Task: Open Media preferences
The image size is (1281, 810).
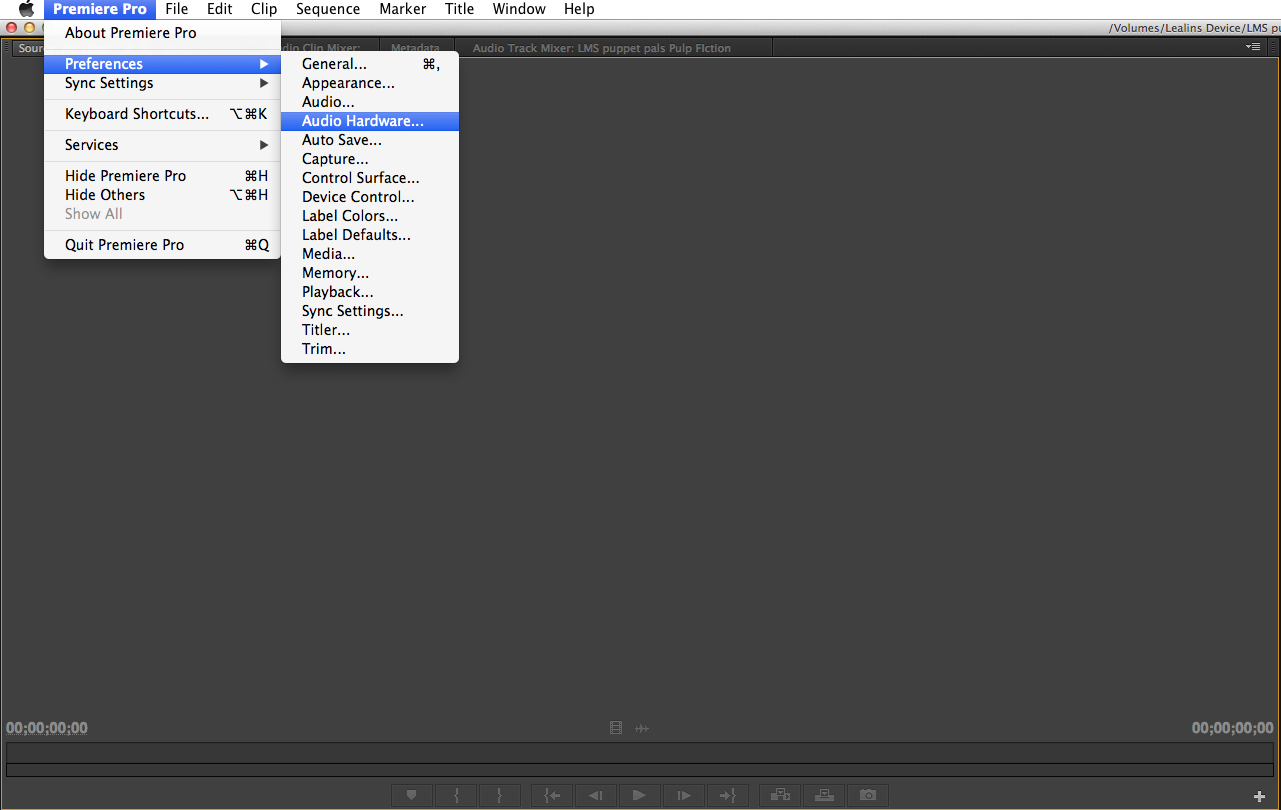Action: (x=370, y=254)
